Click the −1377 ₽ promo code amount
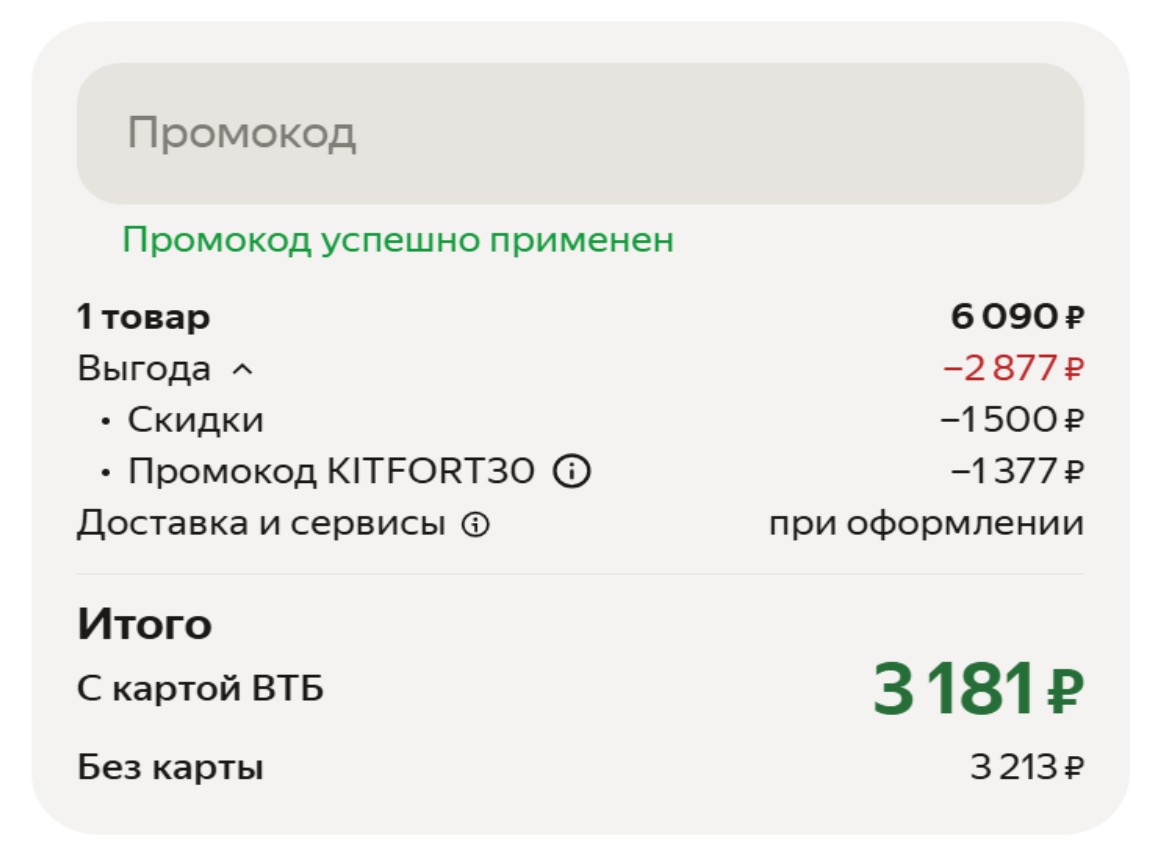The width and height of the screenshot is (1151, 859). pos(1016,471)
